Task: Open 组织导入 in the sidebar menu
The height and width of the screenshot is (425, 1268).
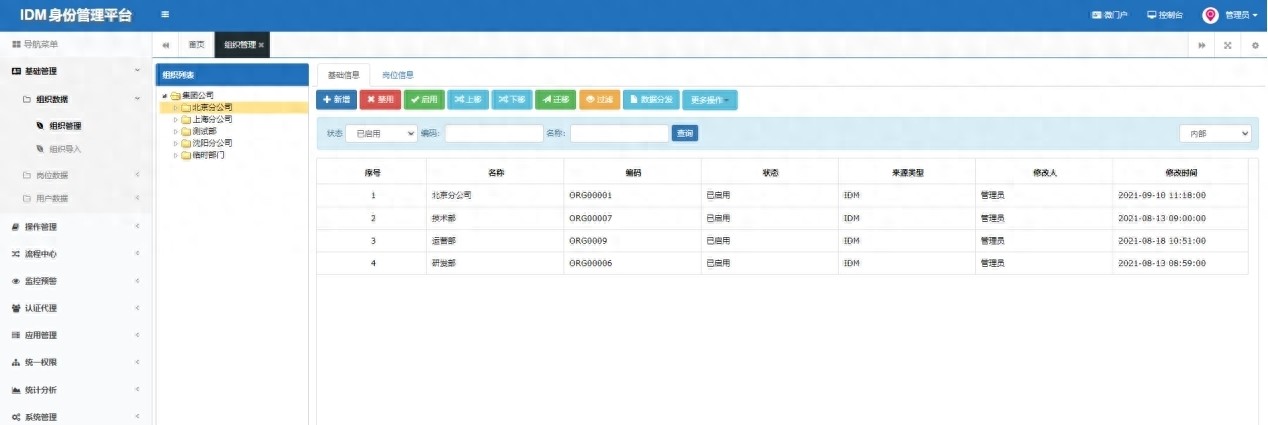Action: pyautogui.click(x=65, y=149)
